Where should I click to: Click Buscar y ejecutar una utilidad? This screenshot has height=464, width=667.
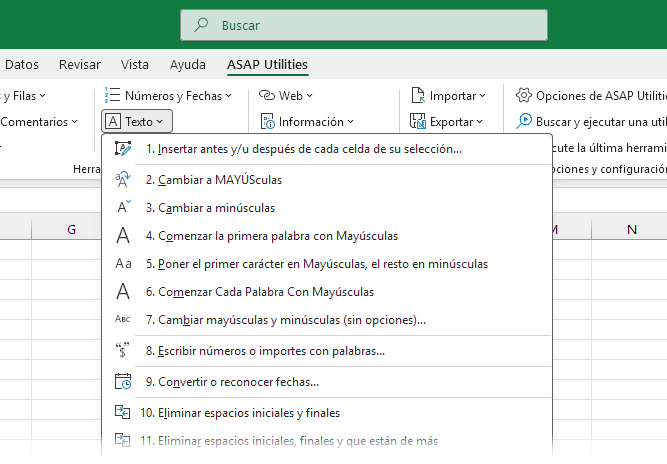click(591, 122)
